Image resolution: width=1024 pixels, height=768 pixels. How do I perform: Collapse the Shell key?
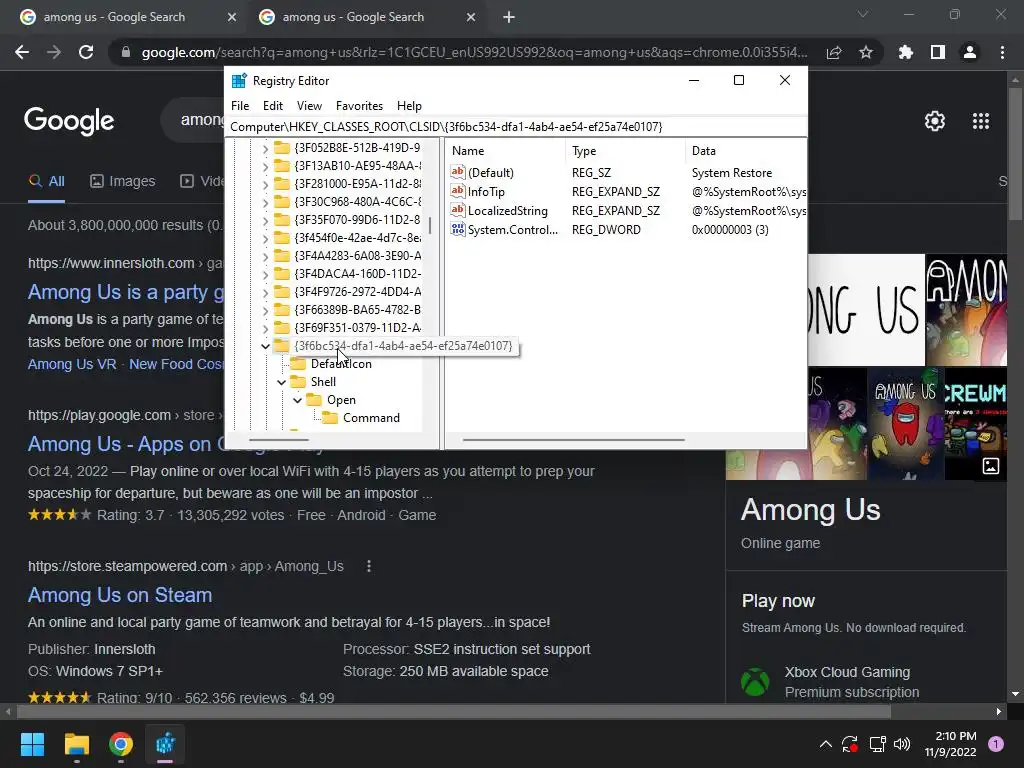(x=281, y=382)
